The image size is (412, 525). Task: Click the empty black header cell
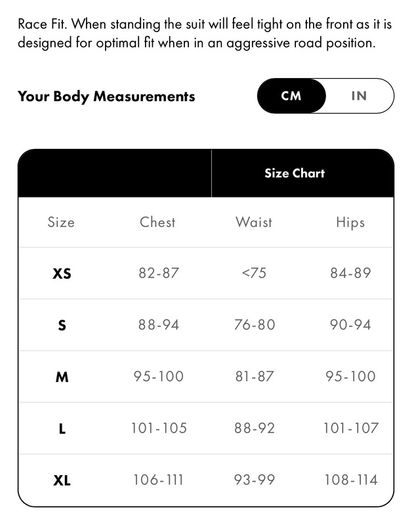(115, 173)
